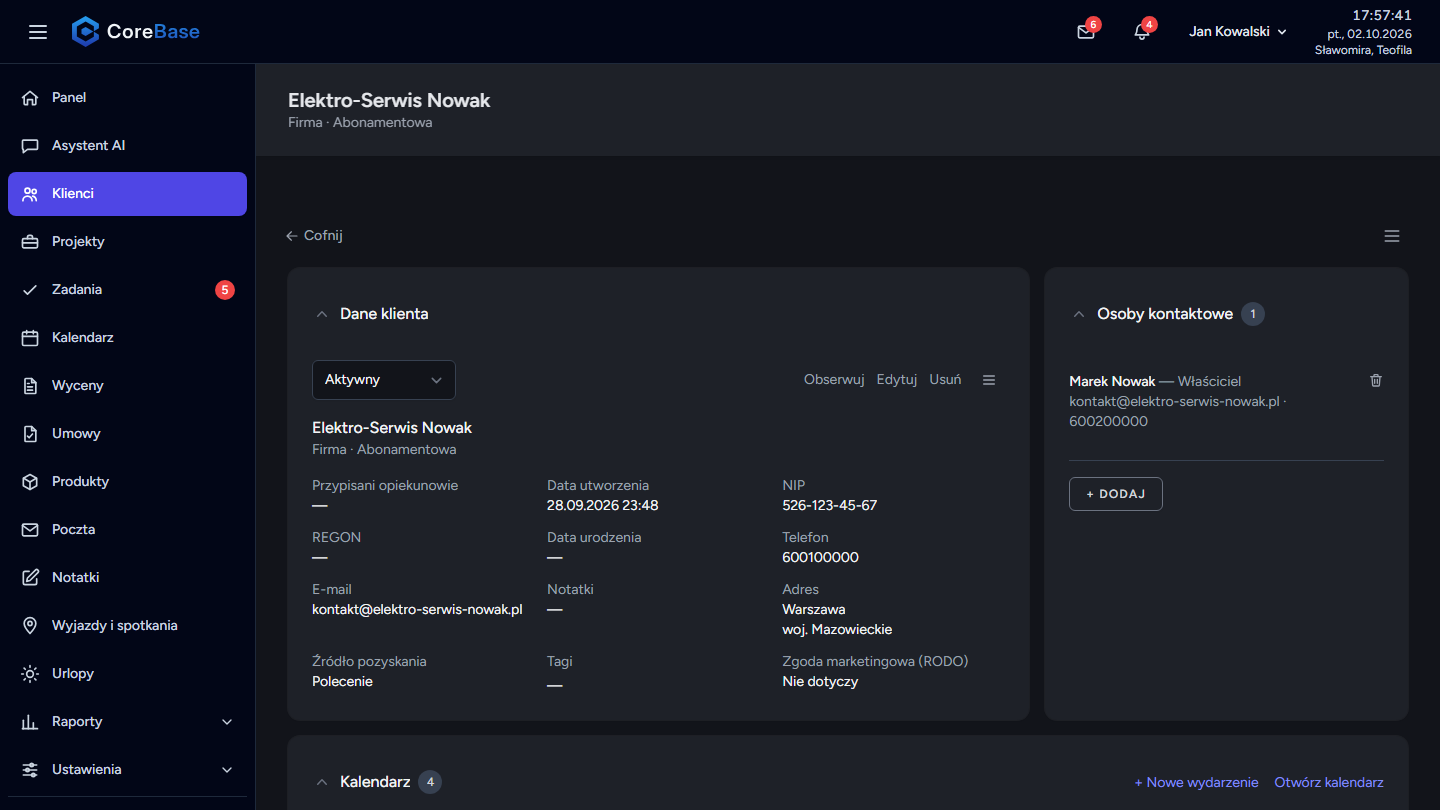Collapse the Osoby kontaktowe section
This screenshot has height=810, width=1440.
tap(1079, 314)
